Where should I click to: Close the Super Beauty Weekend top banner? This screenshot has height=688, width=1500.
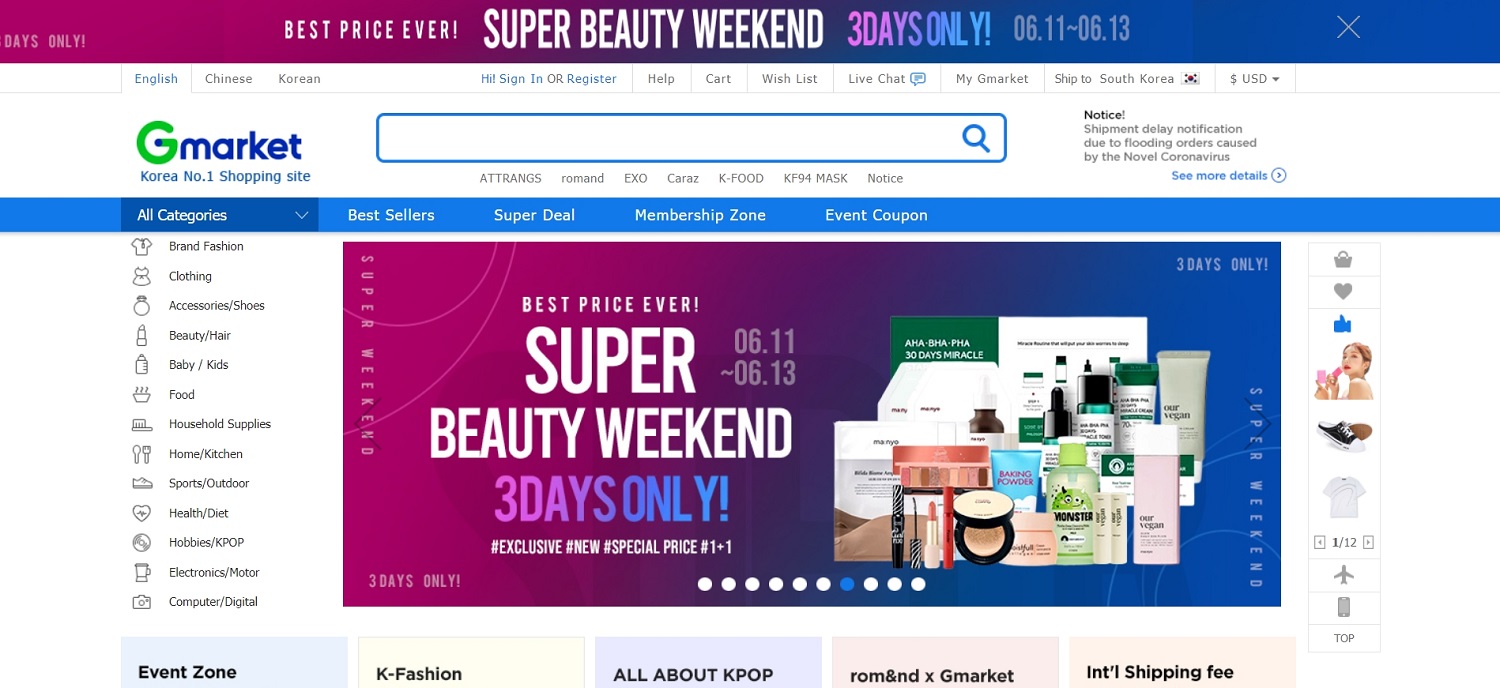click(1348, 27)
